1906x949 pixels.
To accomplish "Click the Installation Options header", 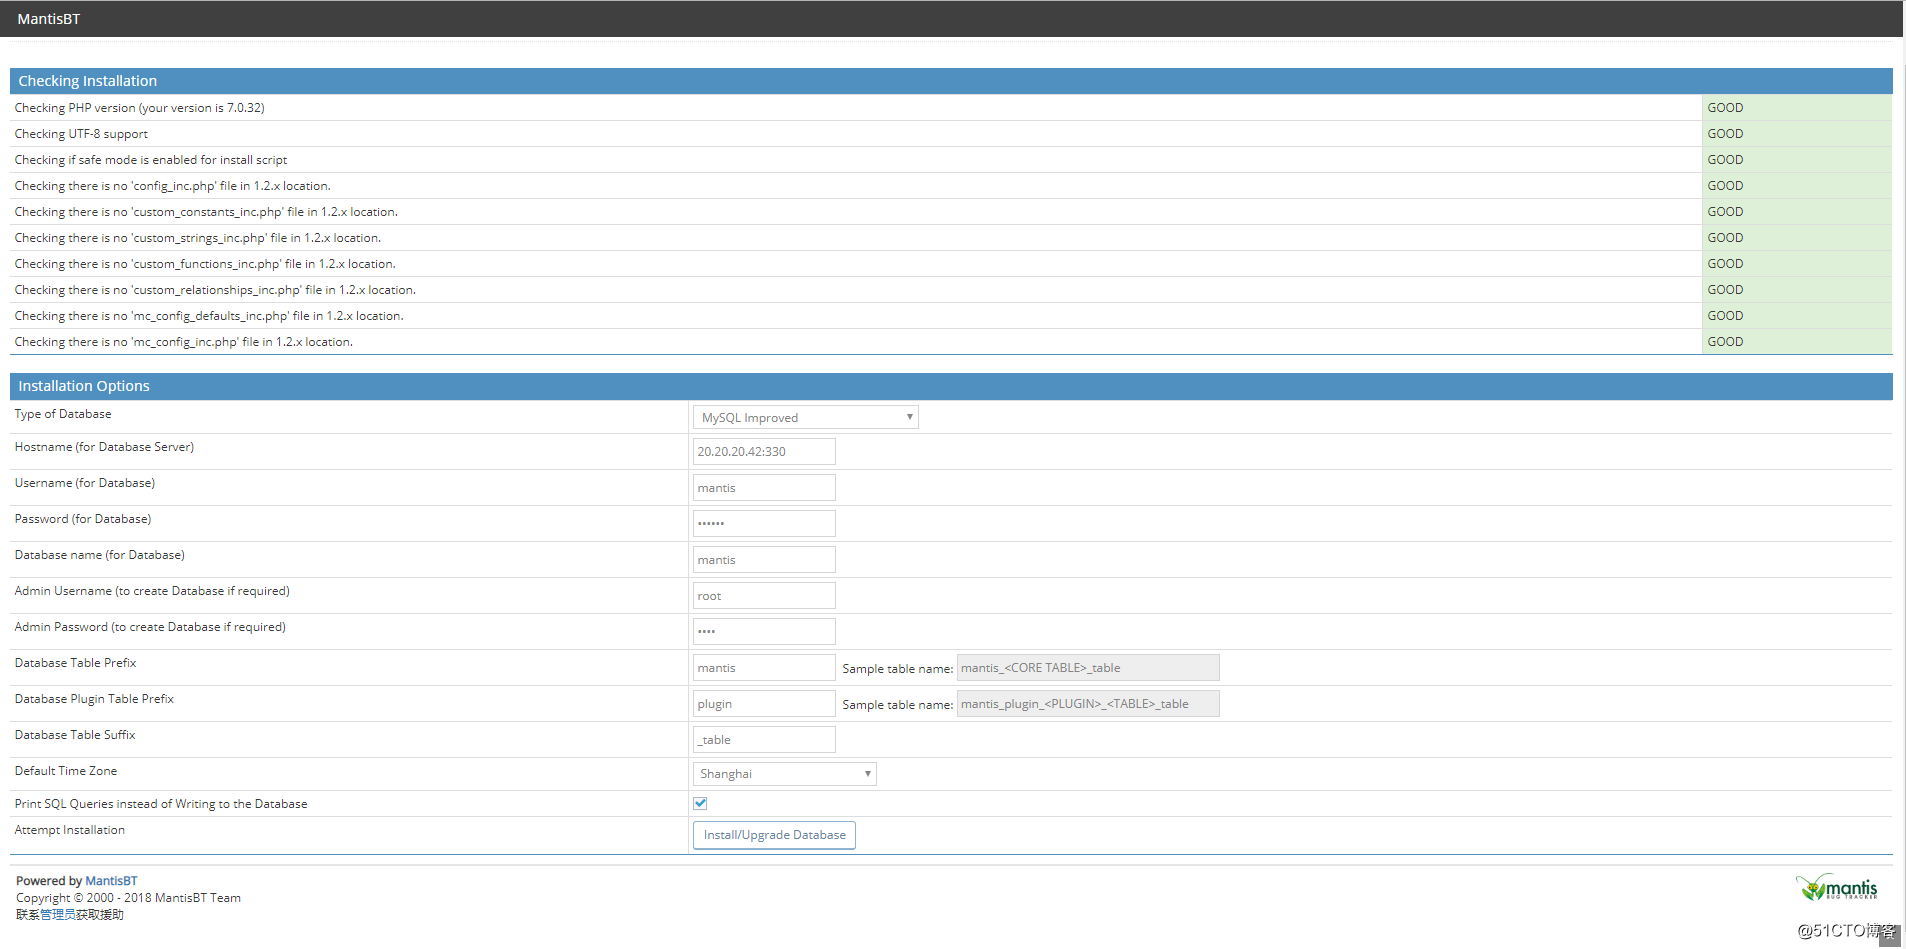I will (951, 386).
